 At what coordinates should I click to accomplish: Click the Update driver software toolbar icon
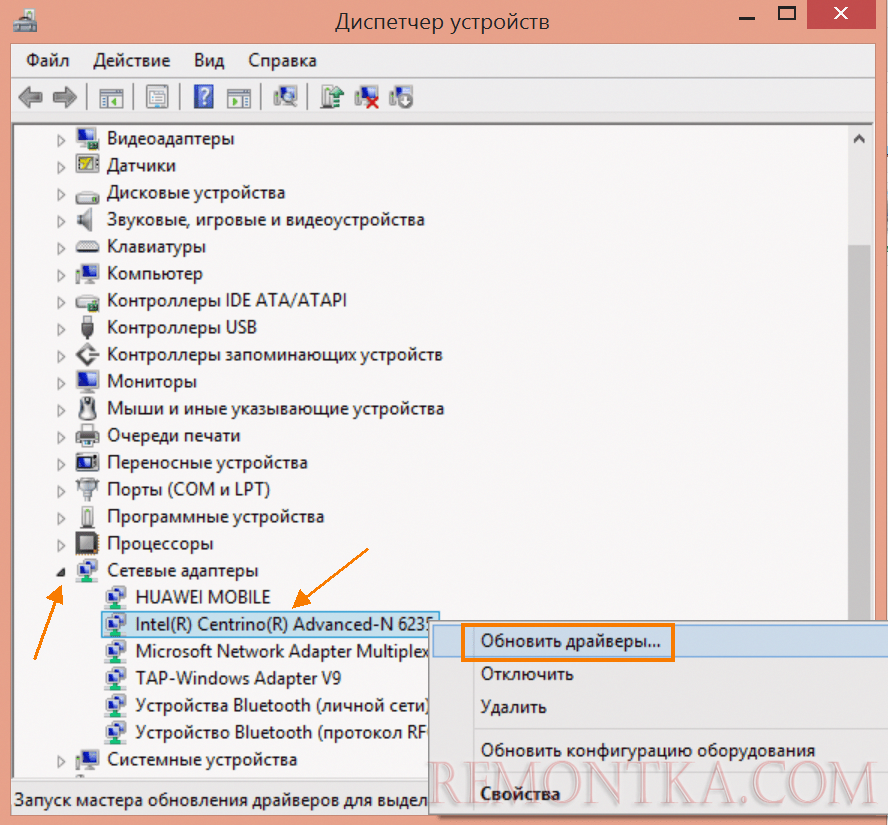pos(332,97)
